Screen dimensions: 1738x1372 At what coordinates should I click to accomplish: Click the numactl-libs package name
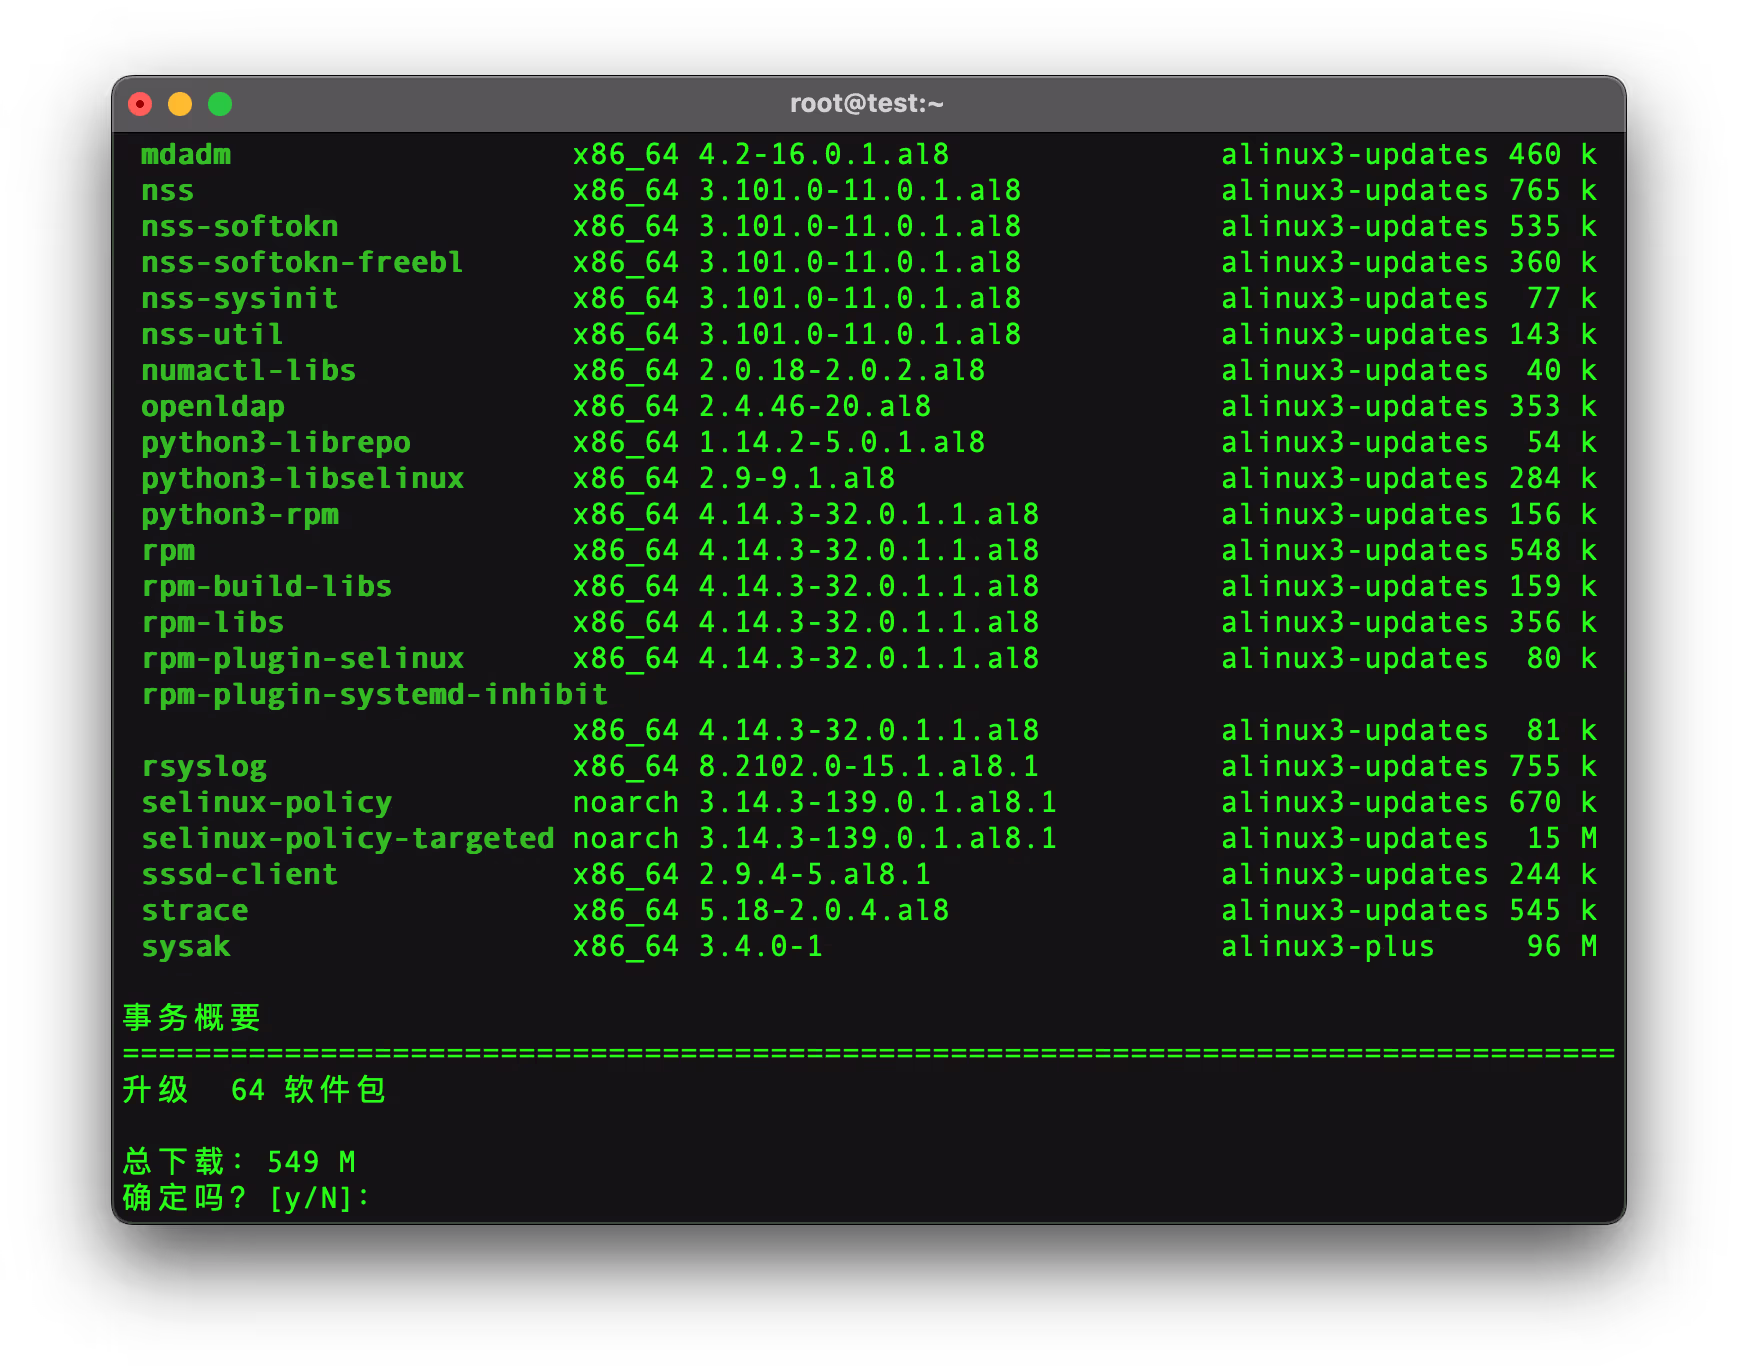point(249,371)
